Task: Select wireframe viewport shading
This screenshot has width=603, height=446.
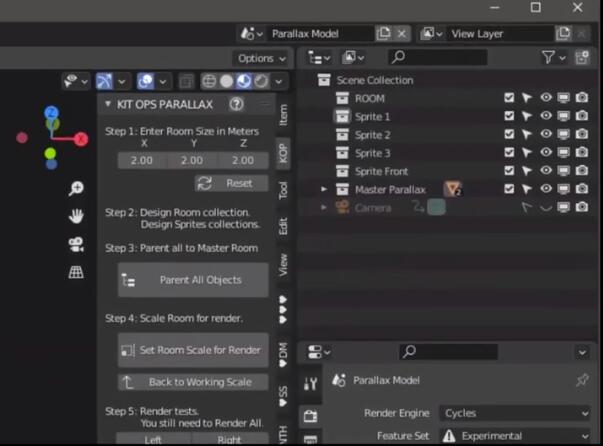Action: 209,81
